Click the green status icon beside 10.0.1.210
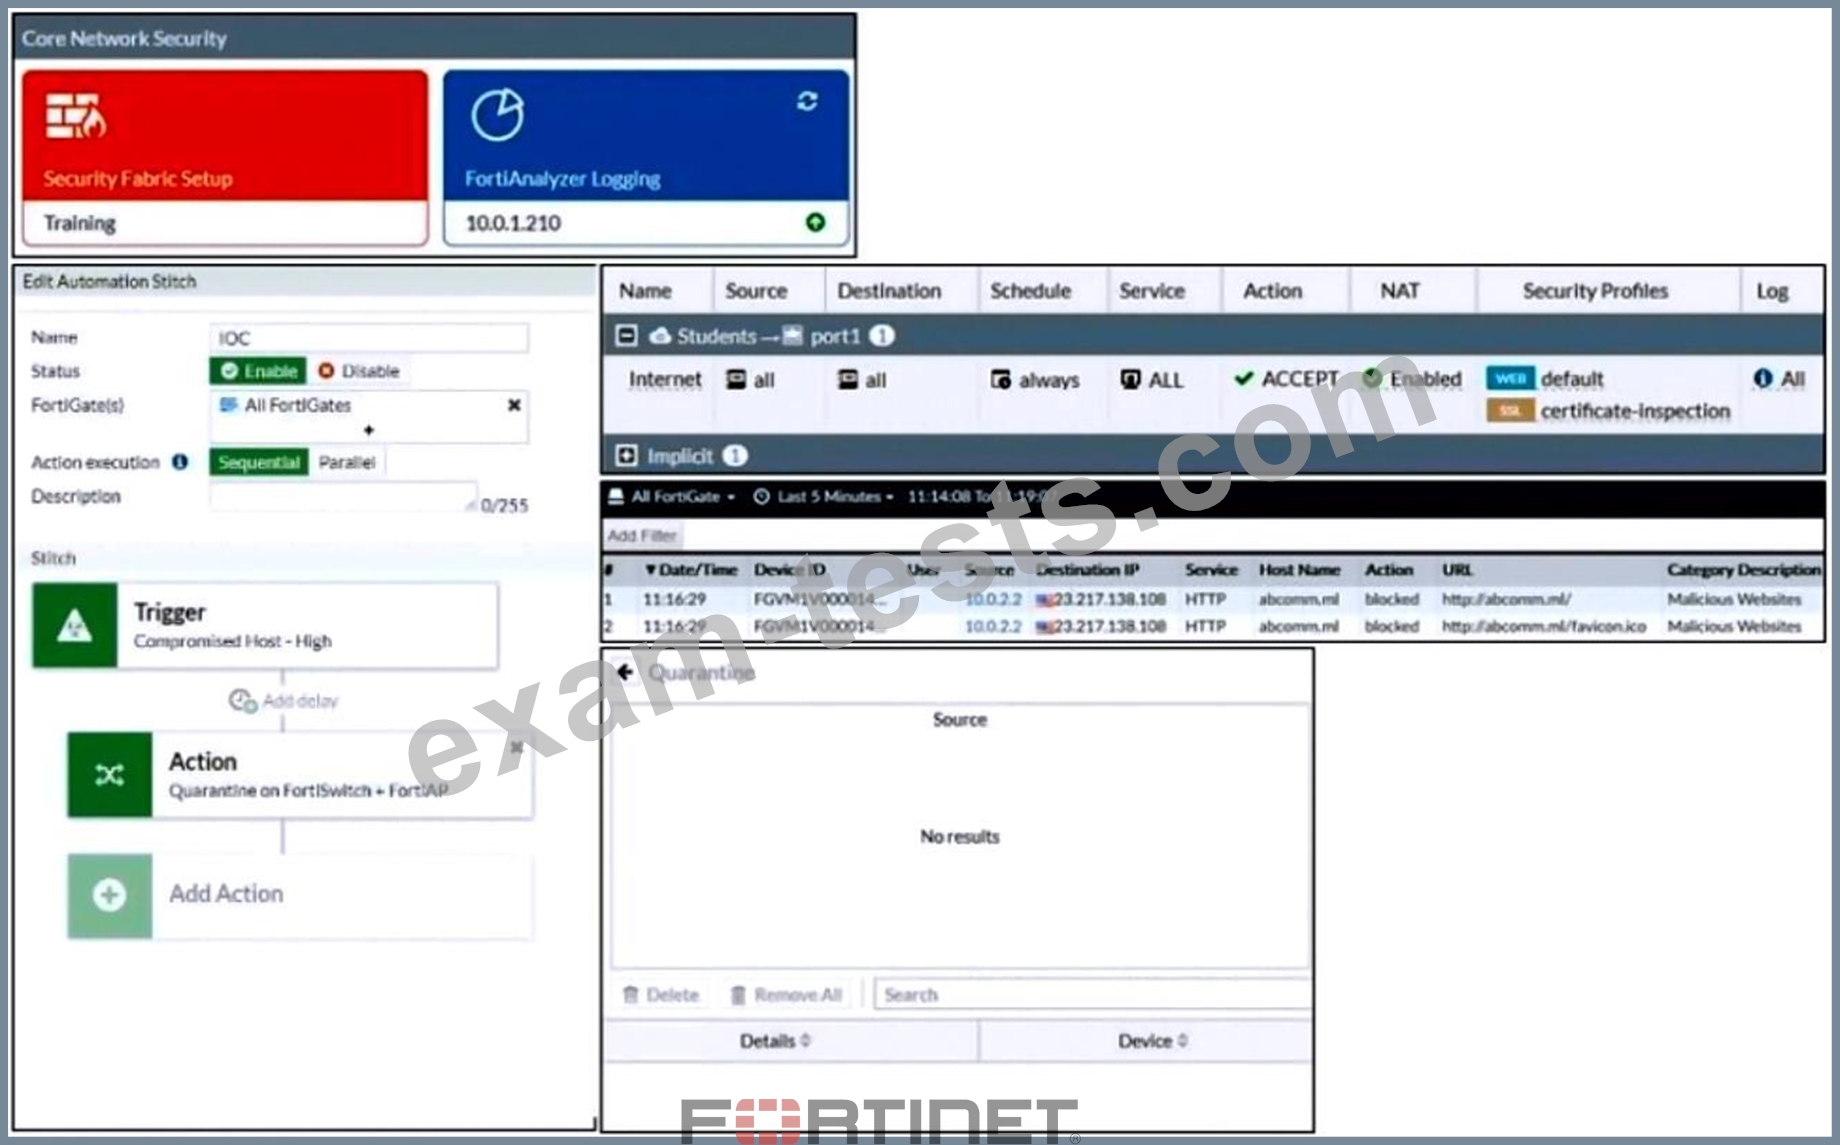Image resolution: width=1840 pixels, height=1145 pixels. point(815,222)
